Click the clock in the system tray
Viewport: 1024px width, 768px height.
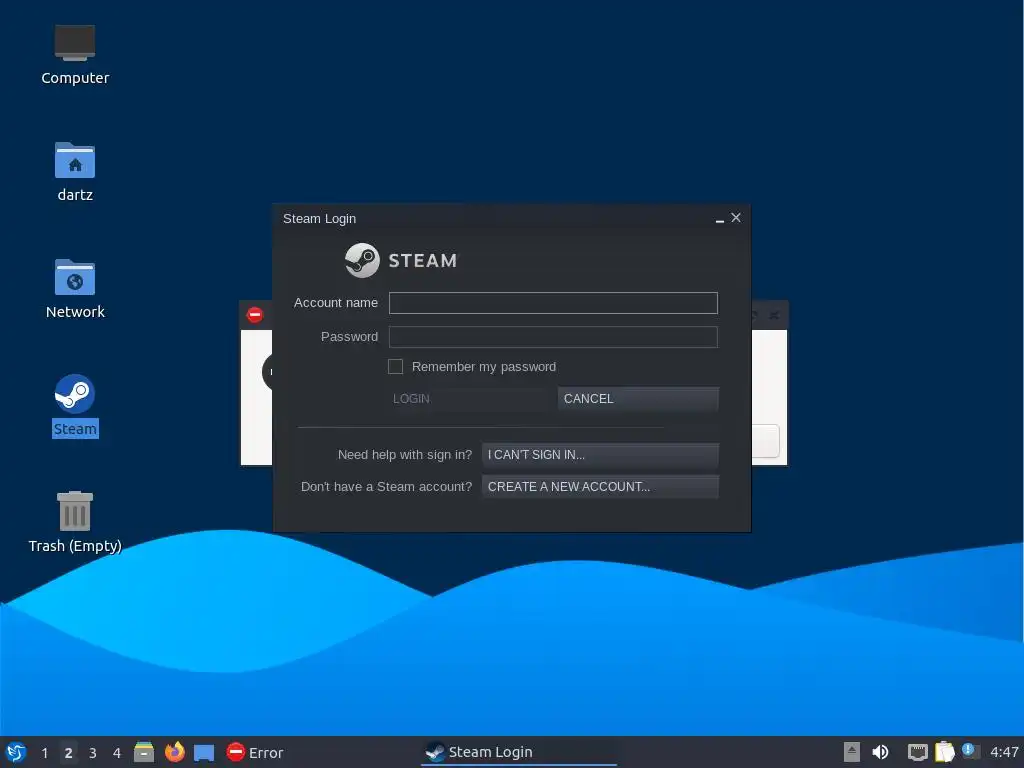[x=1004, y=752]
